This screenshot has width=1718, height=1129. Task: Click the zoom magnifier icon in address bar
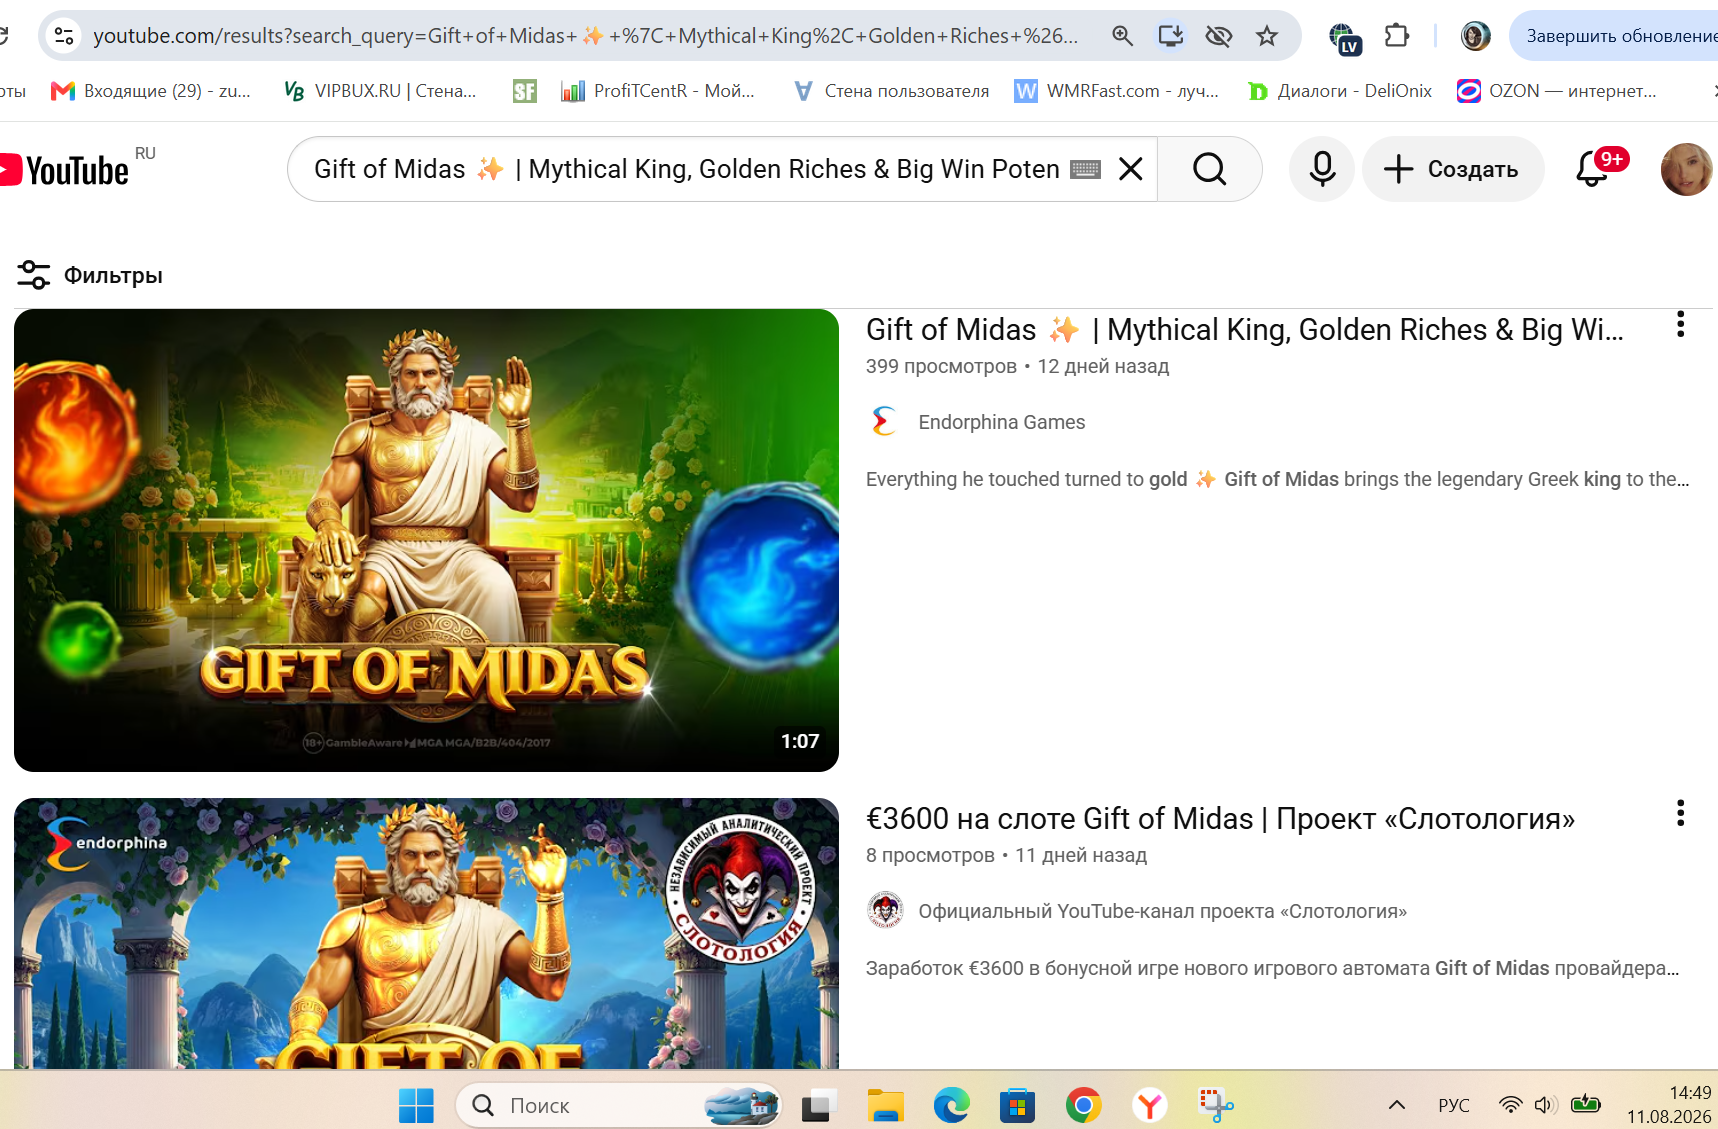click(1122, 36)
